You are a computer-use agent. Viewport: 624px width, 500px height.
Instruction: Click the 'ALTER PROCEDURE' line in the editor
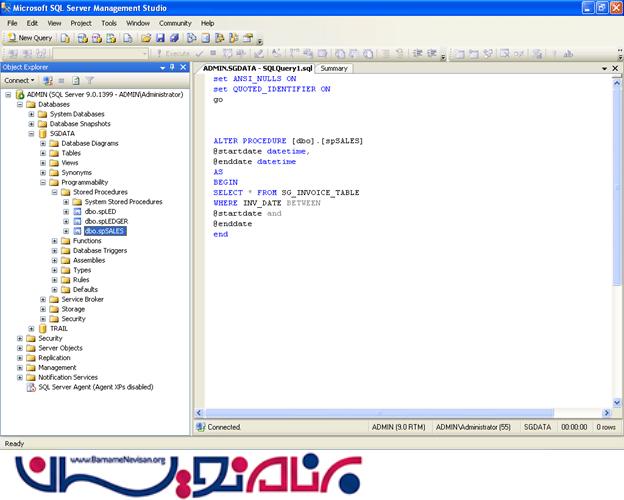[288, 141]
